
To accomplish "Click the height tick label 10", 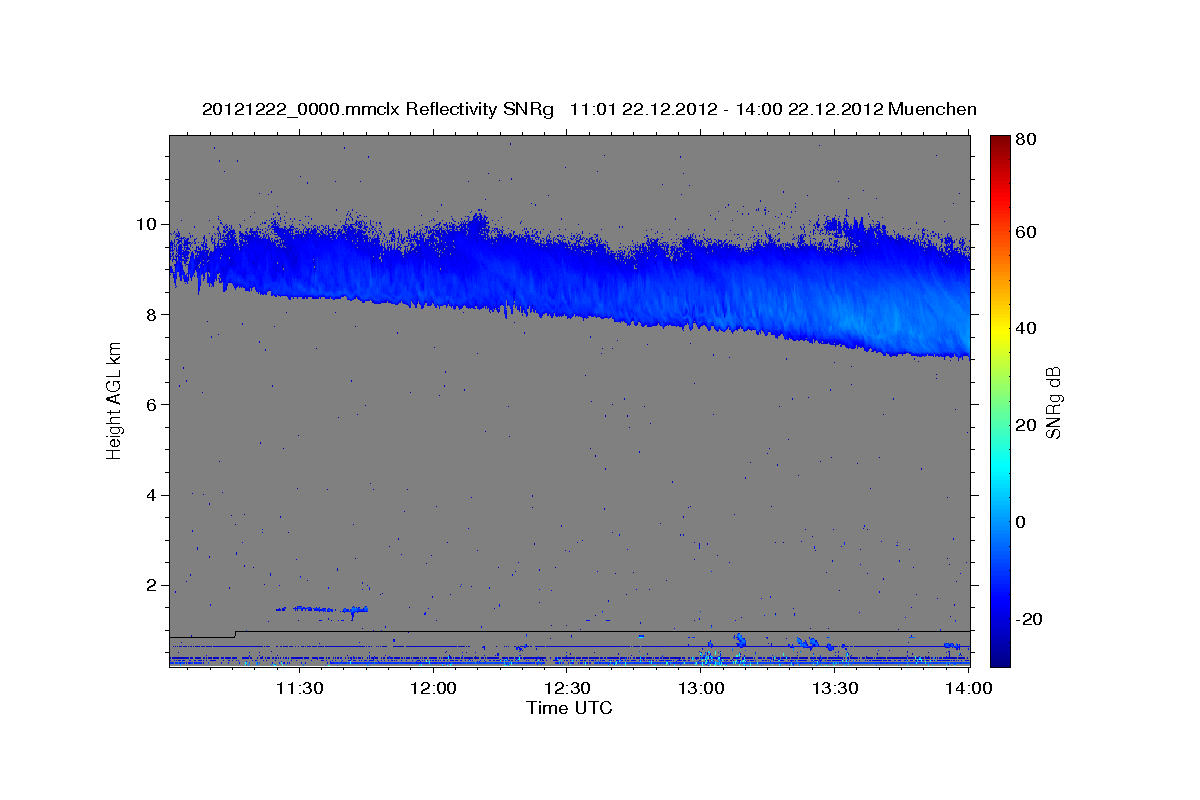I will pos(148,224).
